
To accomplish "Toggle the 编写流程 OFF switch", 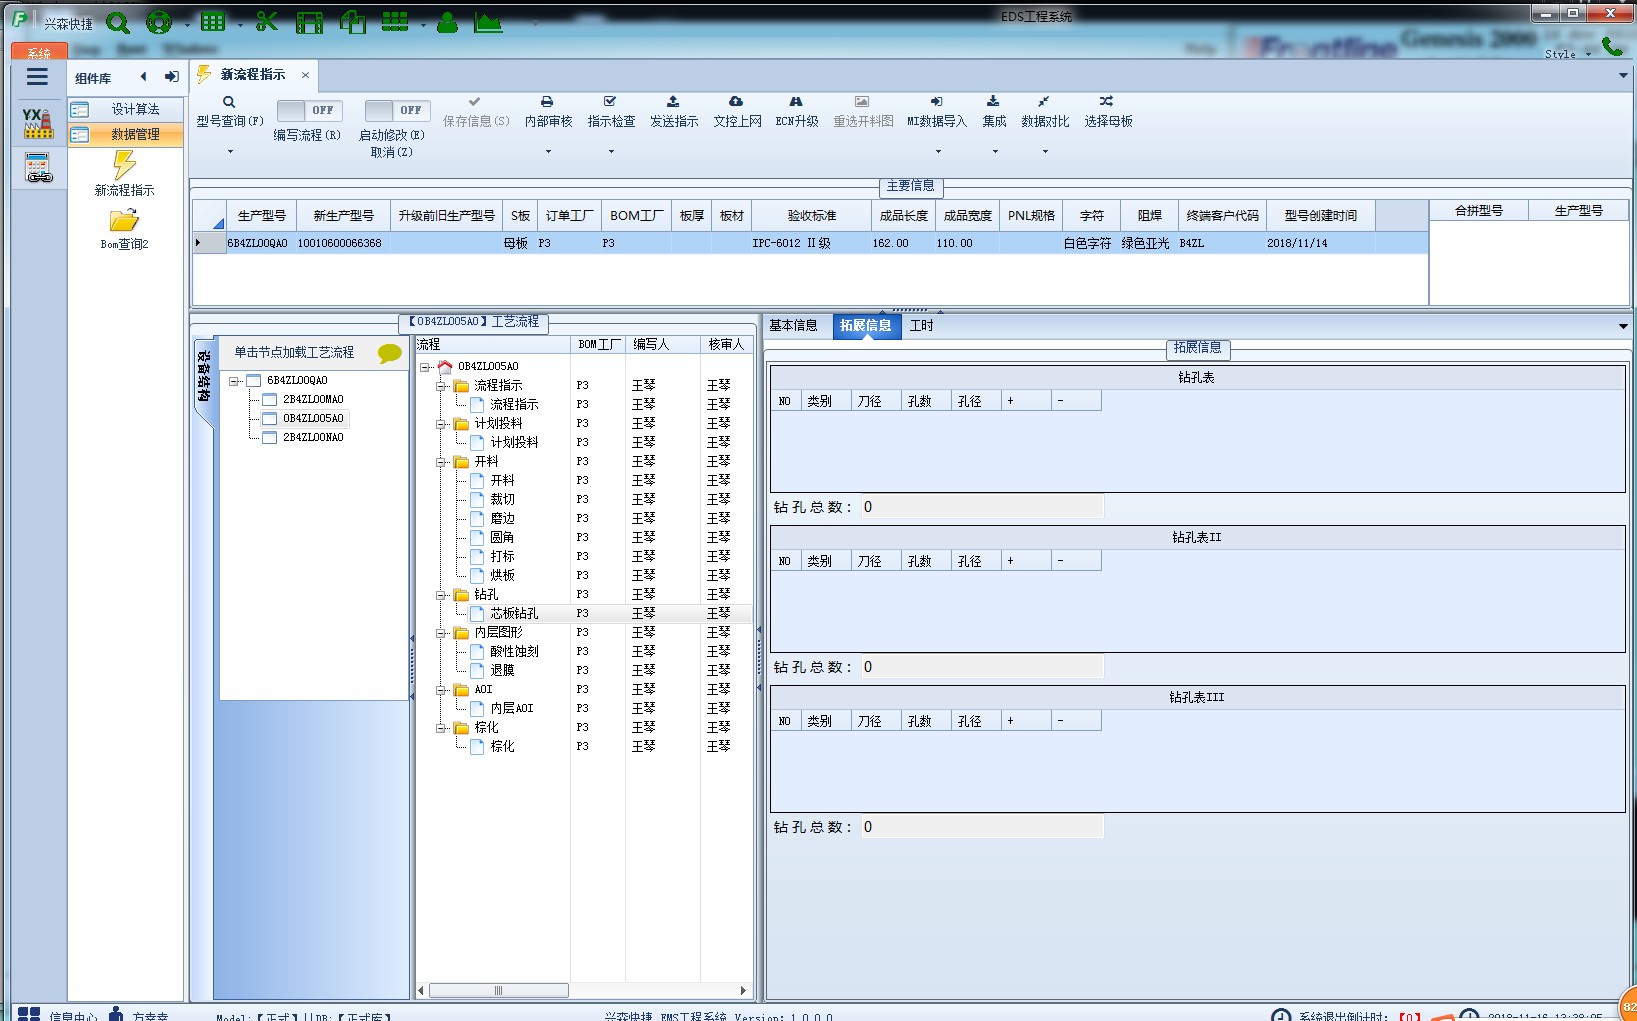I will 309,110.
